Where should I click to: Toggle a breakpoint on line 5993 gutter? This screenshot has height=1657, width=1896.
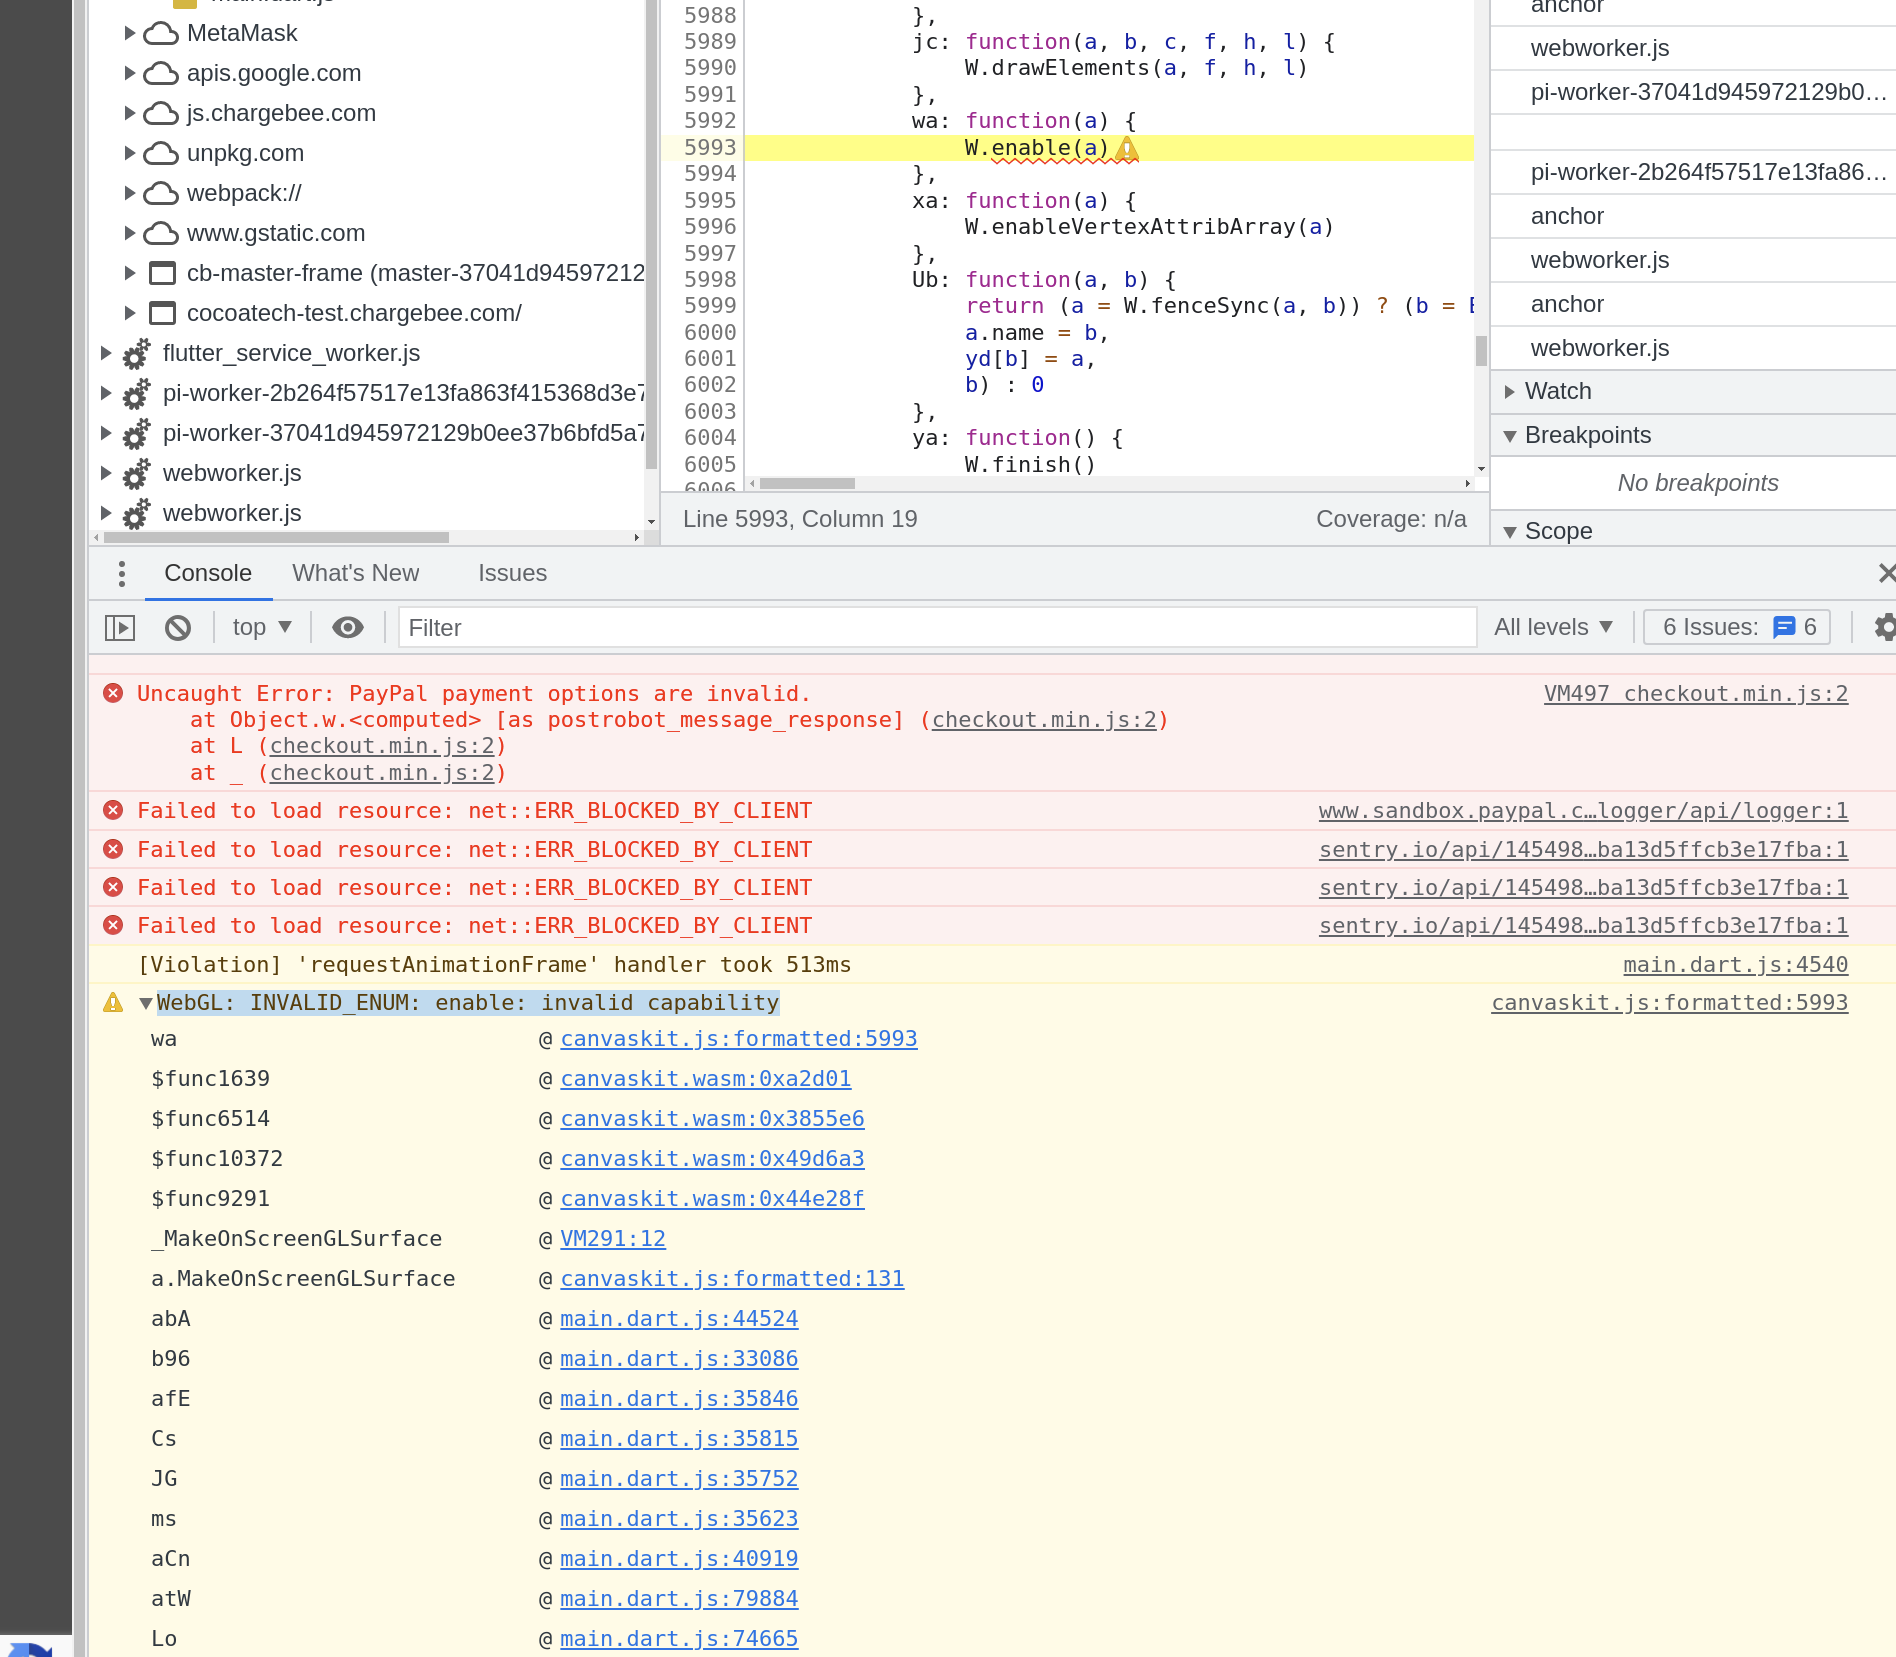[710, 147]
